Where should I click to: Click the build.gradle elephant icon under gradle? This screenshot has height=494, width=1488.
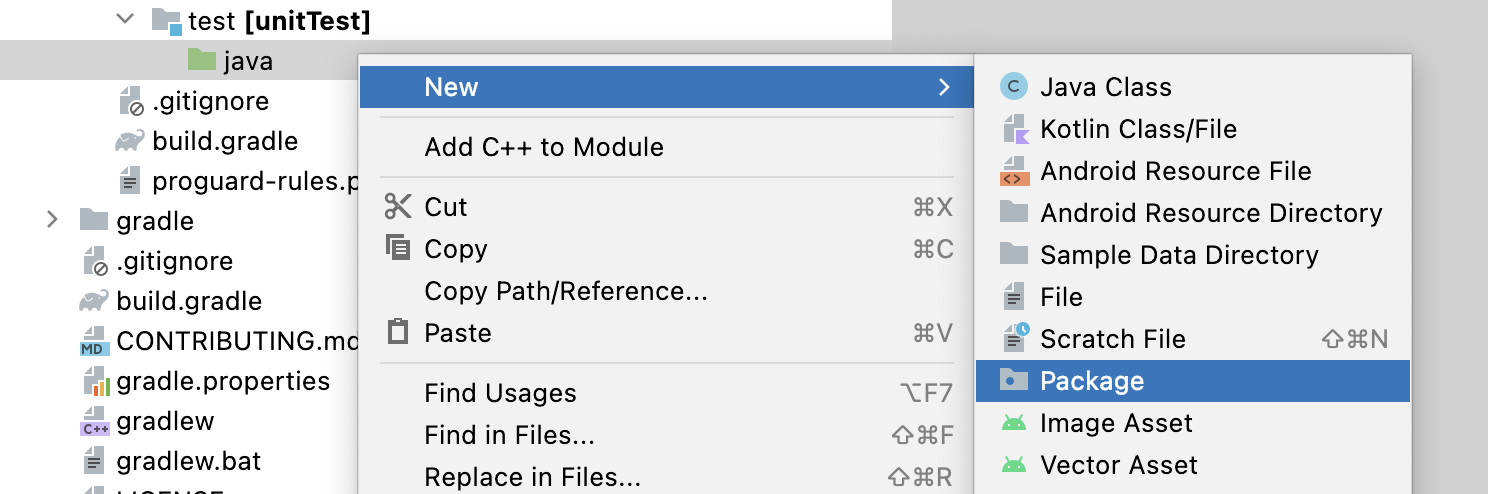click(94, 301)
